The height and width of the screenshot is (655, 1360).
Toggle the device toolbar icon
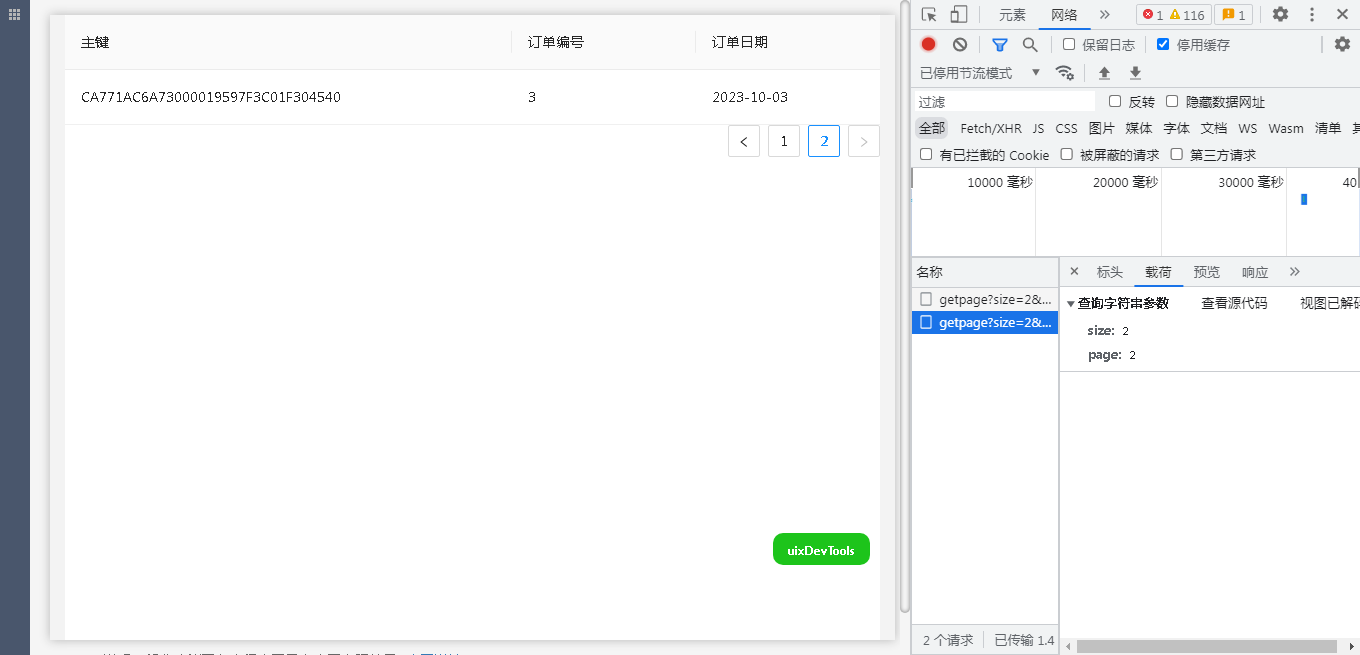[x=958, y=15]
